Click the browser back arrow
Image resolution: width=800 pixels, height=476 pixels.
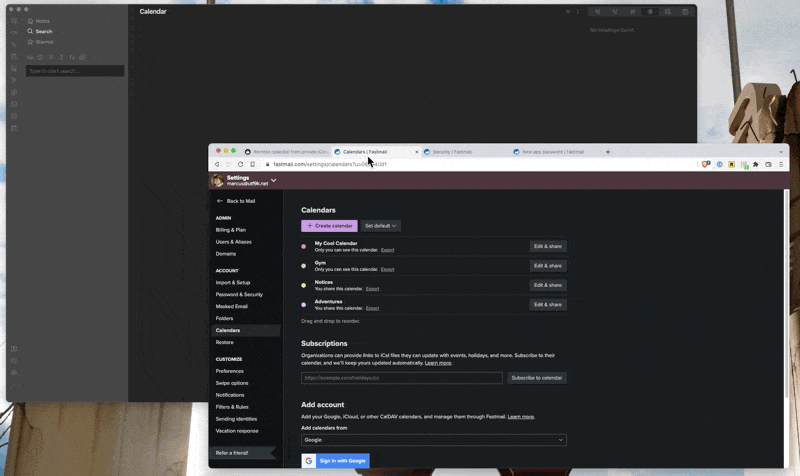217,164
